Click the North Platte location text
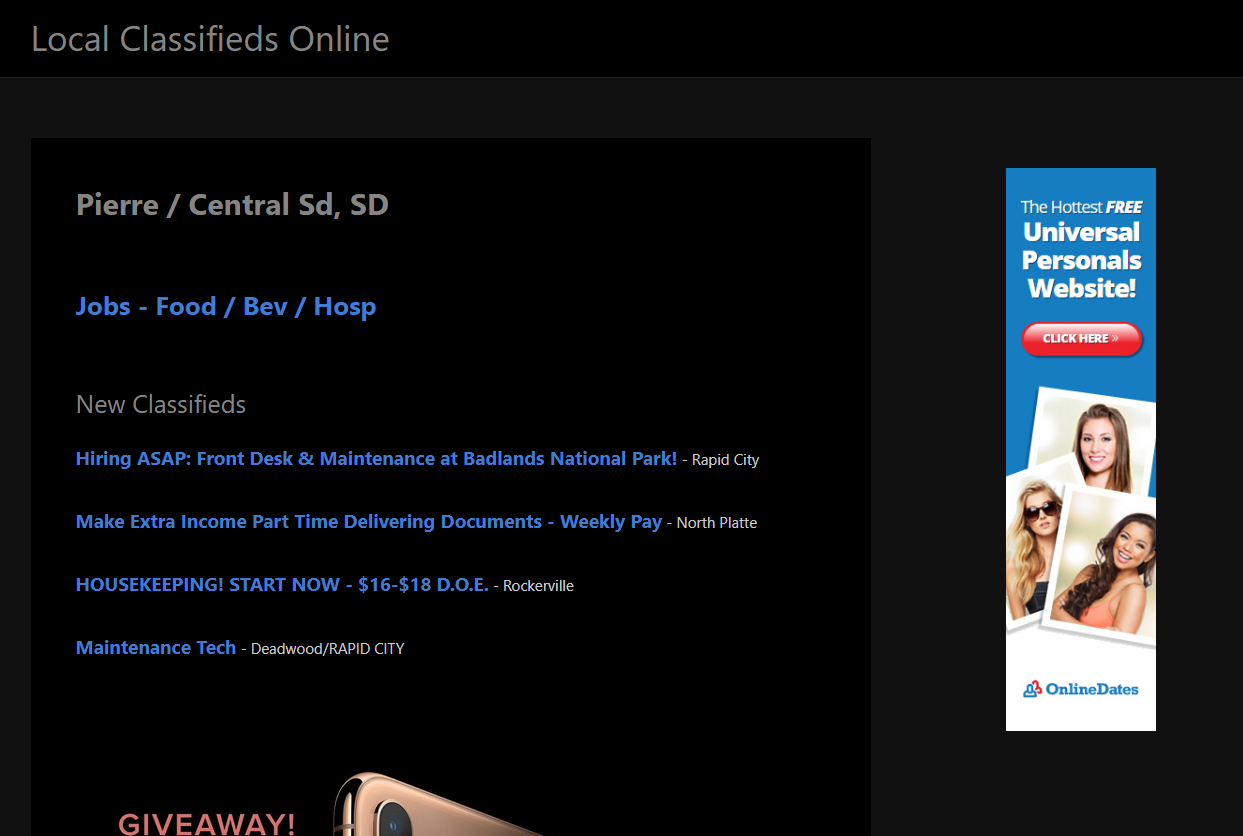 coord(717,523)
